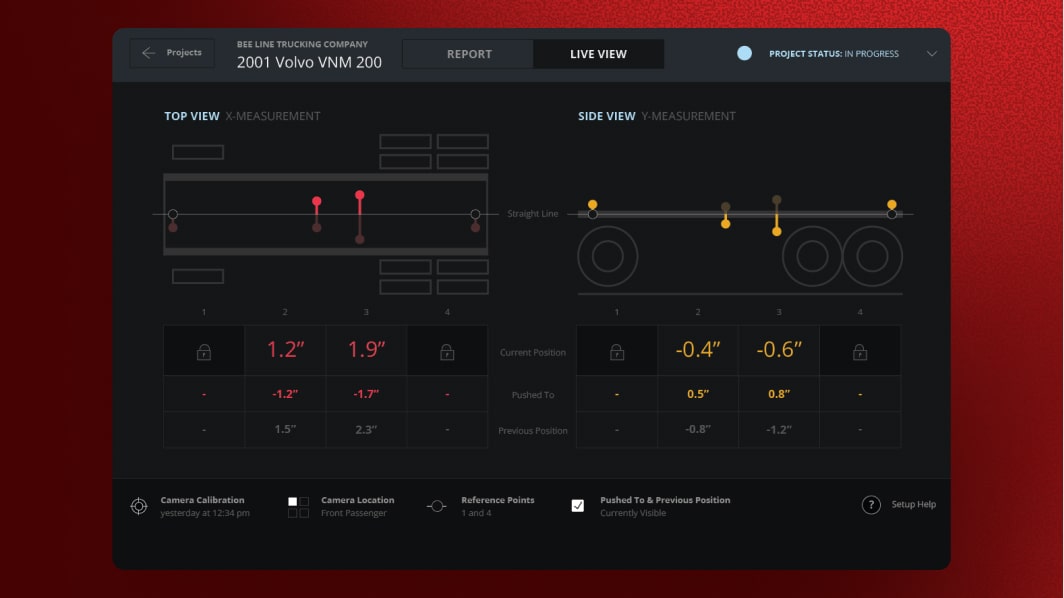Uncheck Pushed To & Previous Position checkbox

(x=577, y=506)
